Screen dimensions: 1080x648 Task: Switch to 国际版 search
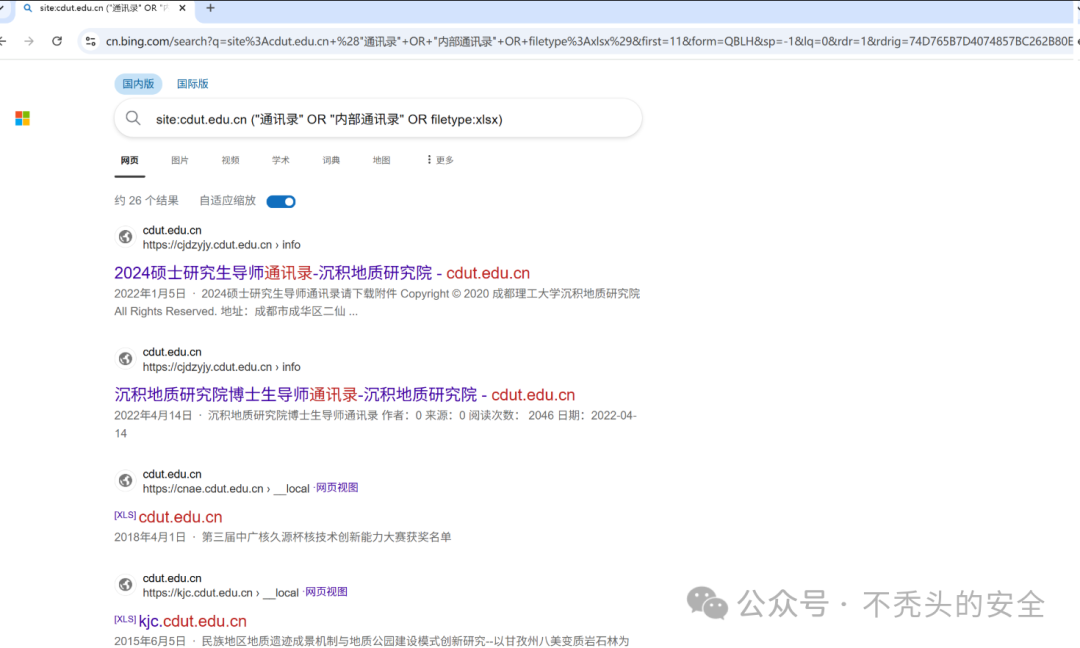click(x=192, y=83)
